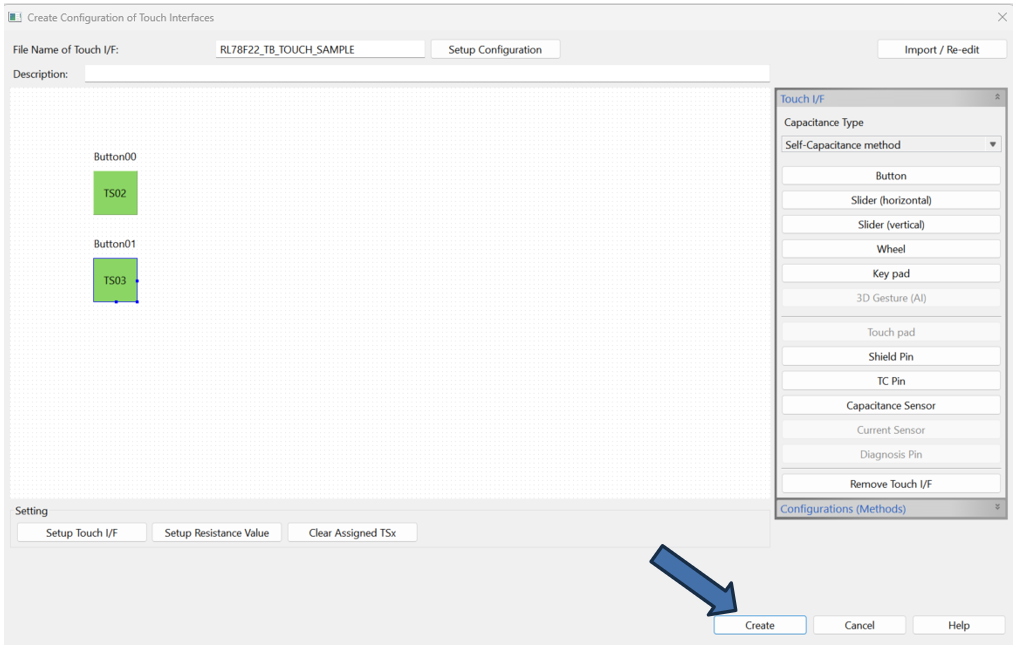Select the TS03 Button01 touch element
Screen dimensions: 1014x651
click(x=115, y=280)
